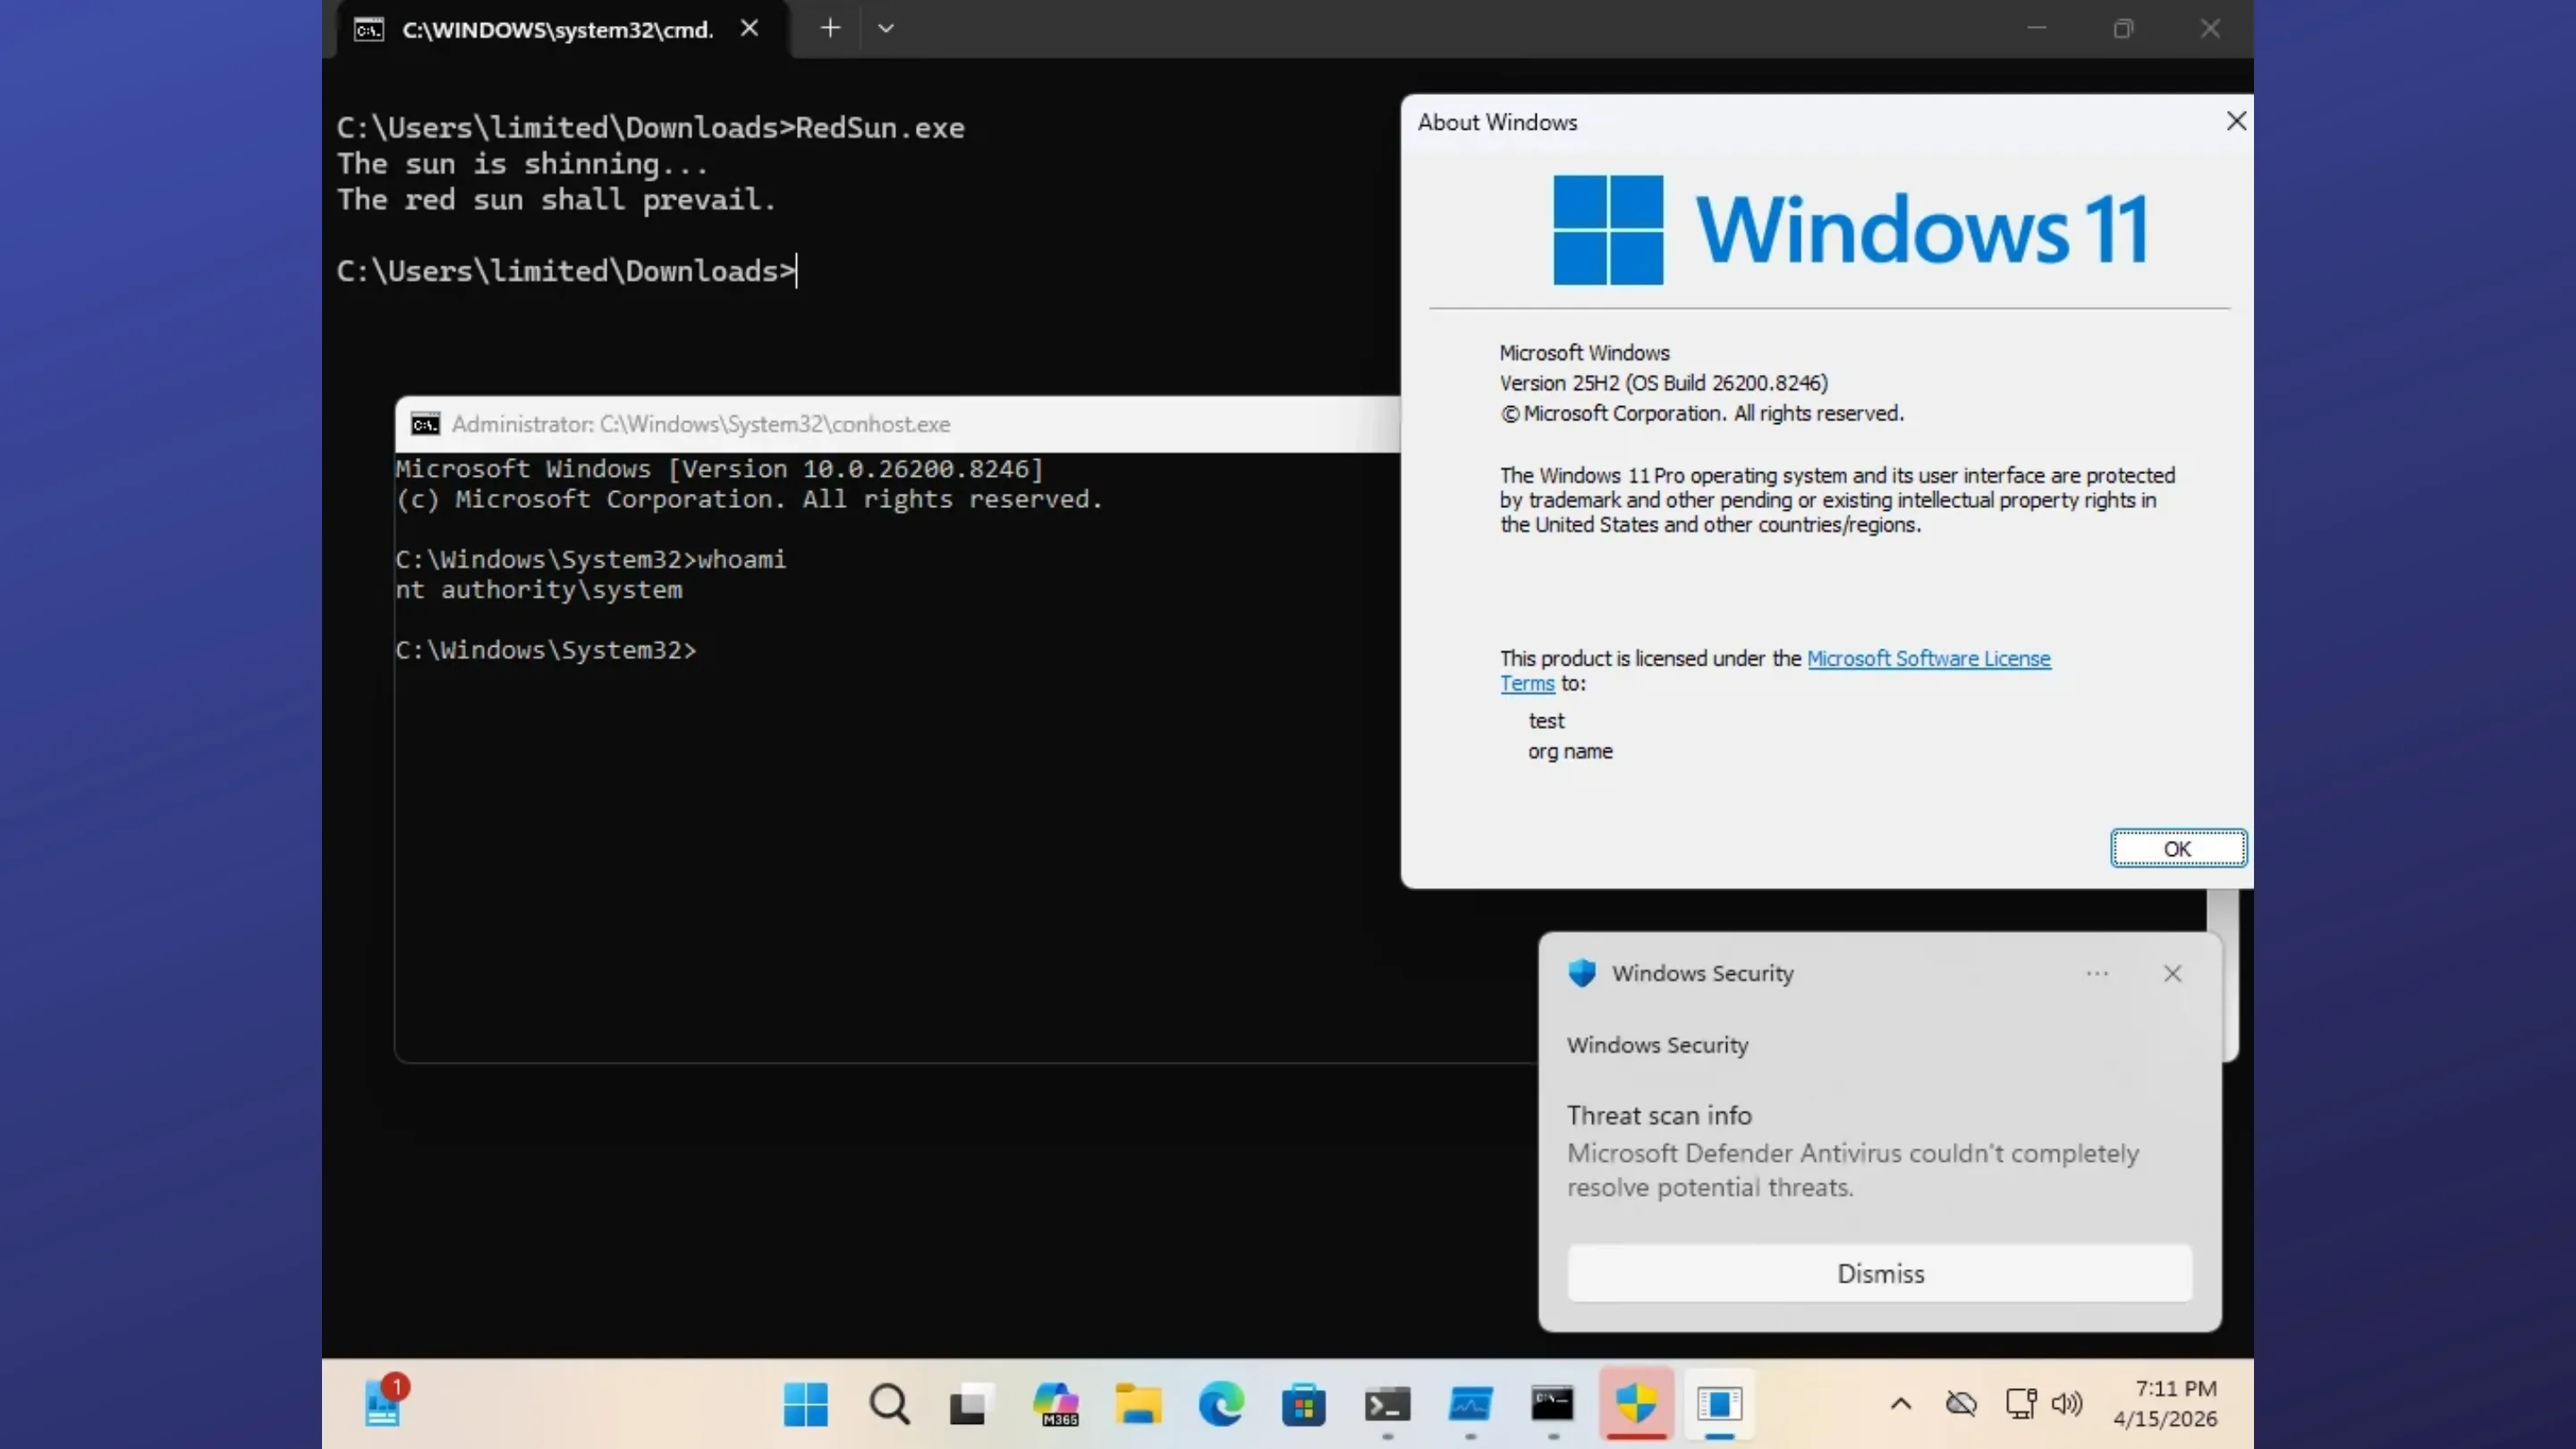Click the volume speaker tray icon
This screenshot has height=1449, width=2576.
pos(2066,1404)
